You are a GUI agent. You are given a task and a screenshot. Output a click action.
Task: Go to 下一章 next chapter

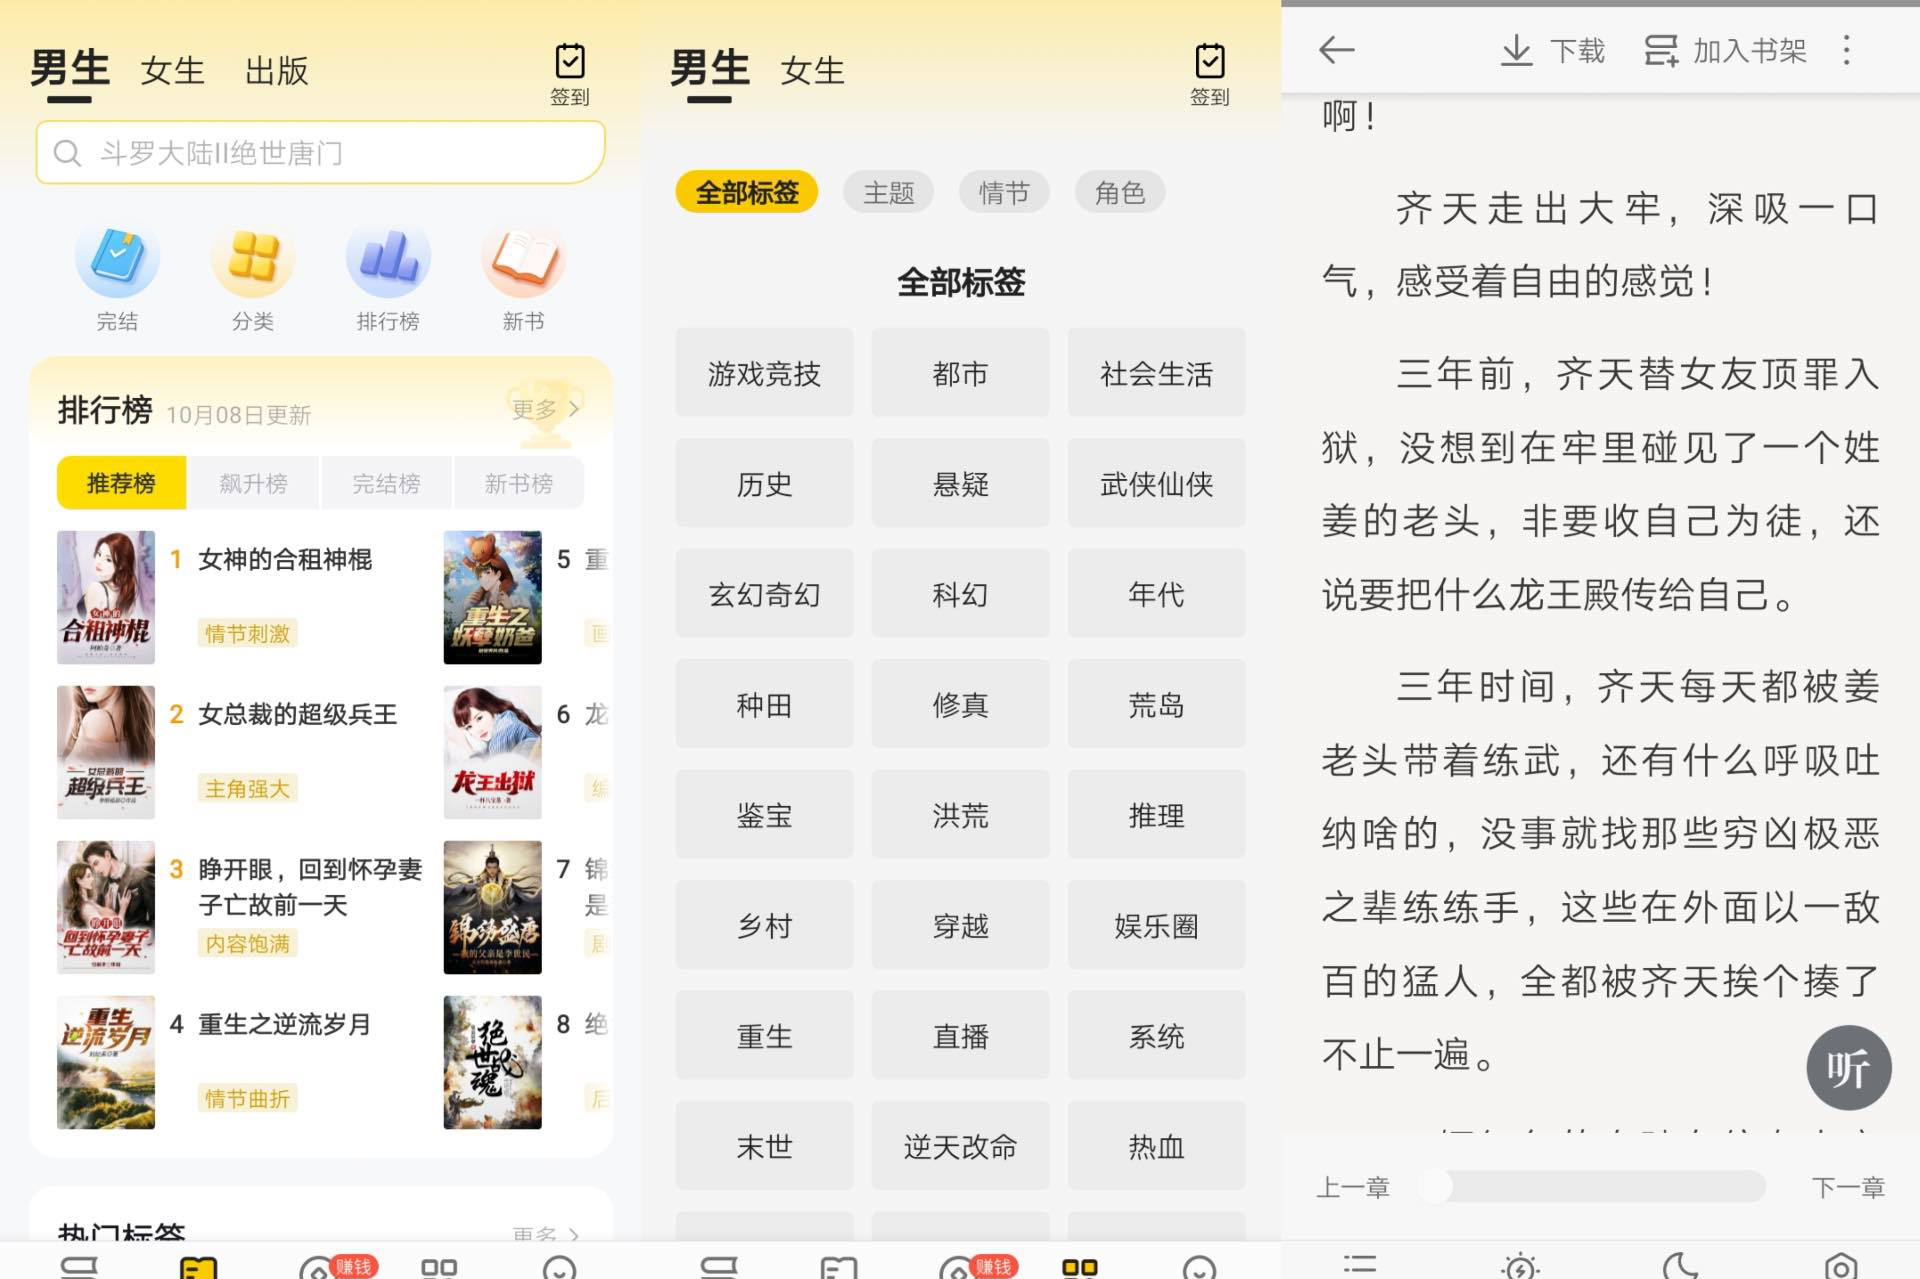1847,1187
